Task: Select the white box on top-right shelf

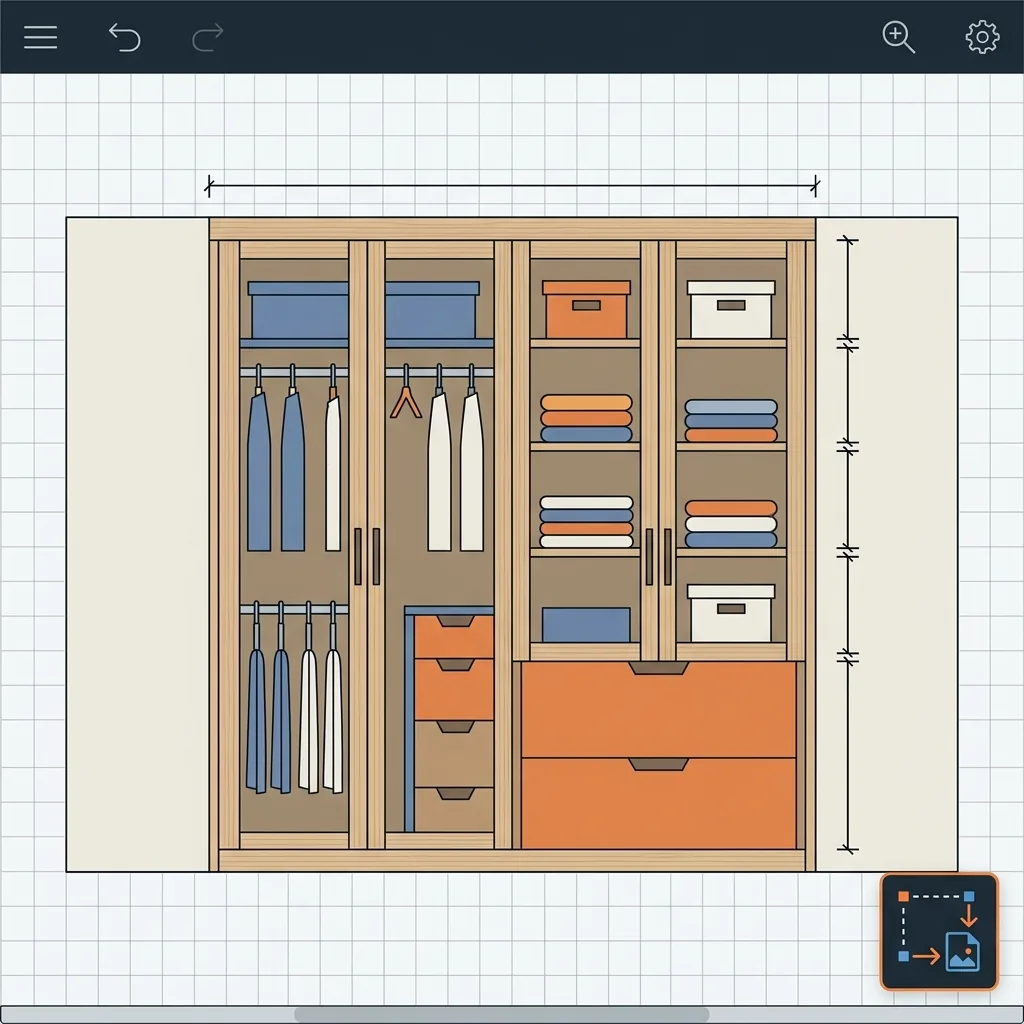Action: pyautogui.click(x=731, y=309)
